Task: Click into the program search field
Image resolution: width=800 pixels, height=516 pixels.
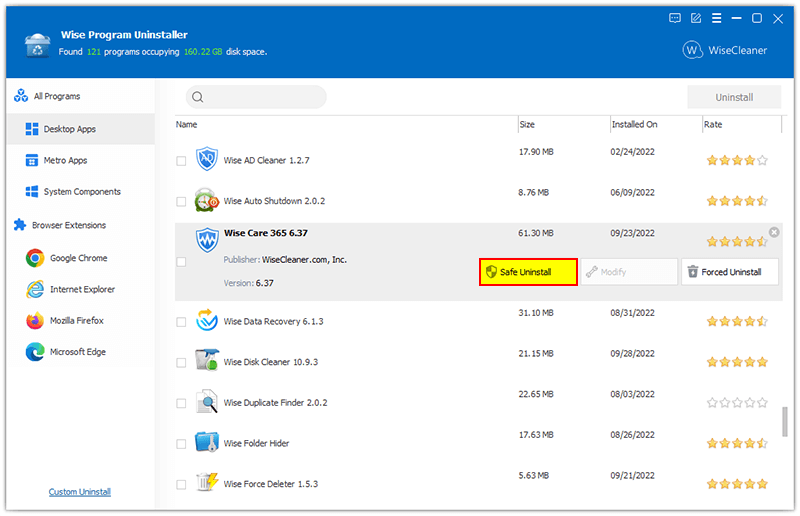Action: (256, 97)
